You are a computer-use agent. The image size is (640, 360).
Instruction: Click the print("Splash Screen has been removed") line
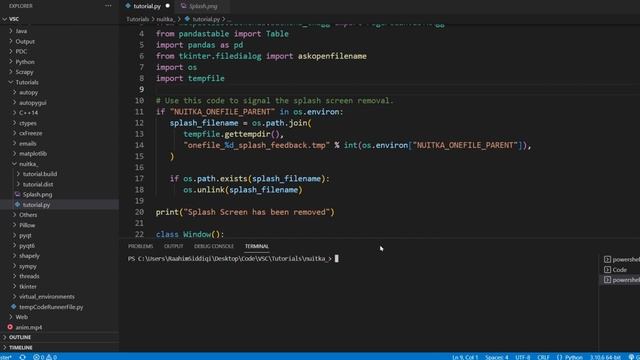click(245, 212)
